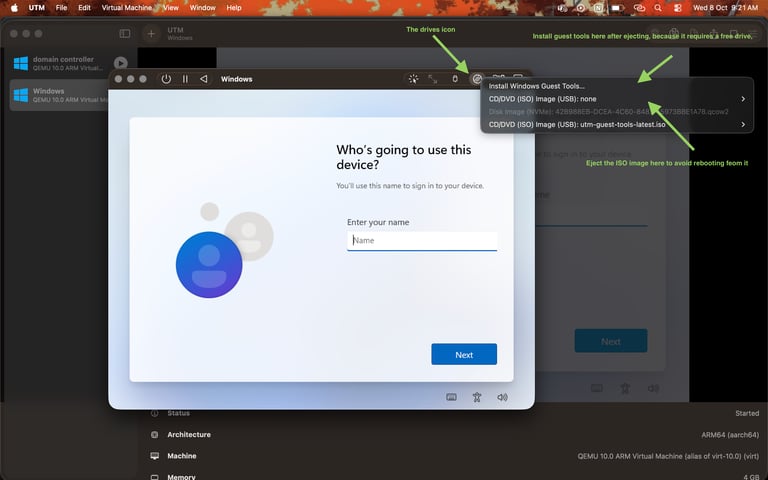This screenshot has height=480, width=768.
Task: Click the Who's going to use this device heading
Action: tap(404, 157)
